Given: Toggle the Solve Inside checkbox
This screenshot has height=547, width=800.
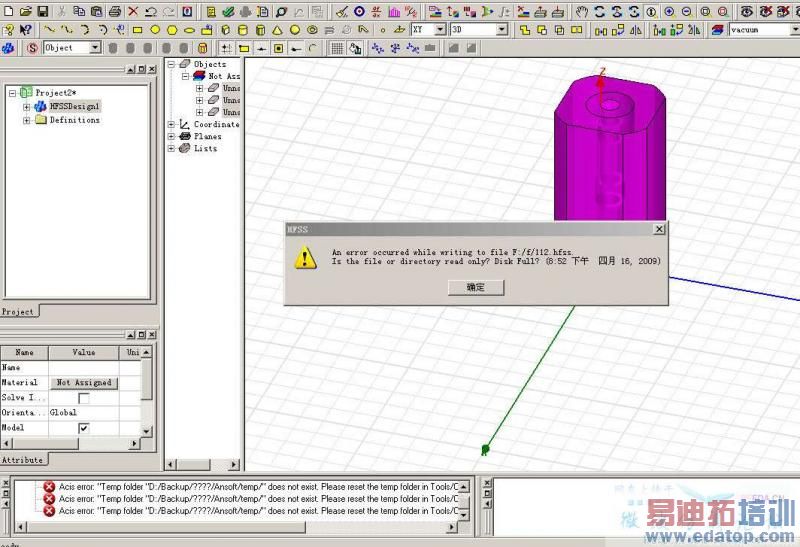Looking at the screenshot, I should pyautogui.click(x=84, y=398).
